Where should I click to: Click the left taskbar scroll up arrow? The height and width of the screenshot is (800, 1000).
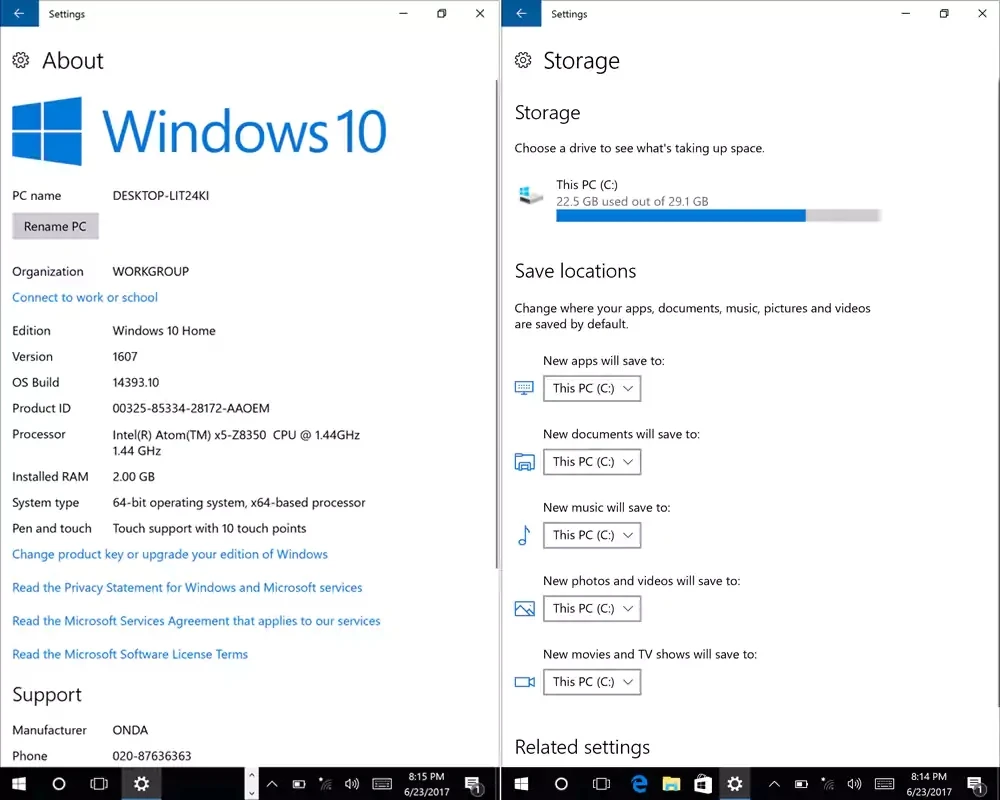(x=252, y=775)
